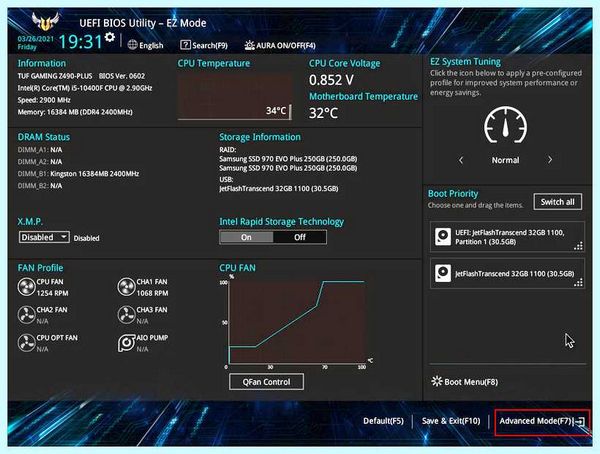Click the drive icon of the second JetFlashTranscend entry
The height and width of the screenshot is (454, 600).
click(x=443, y=273)
